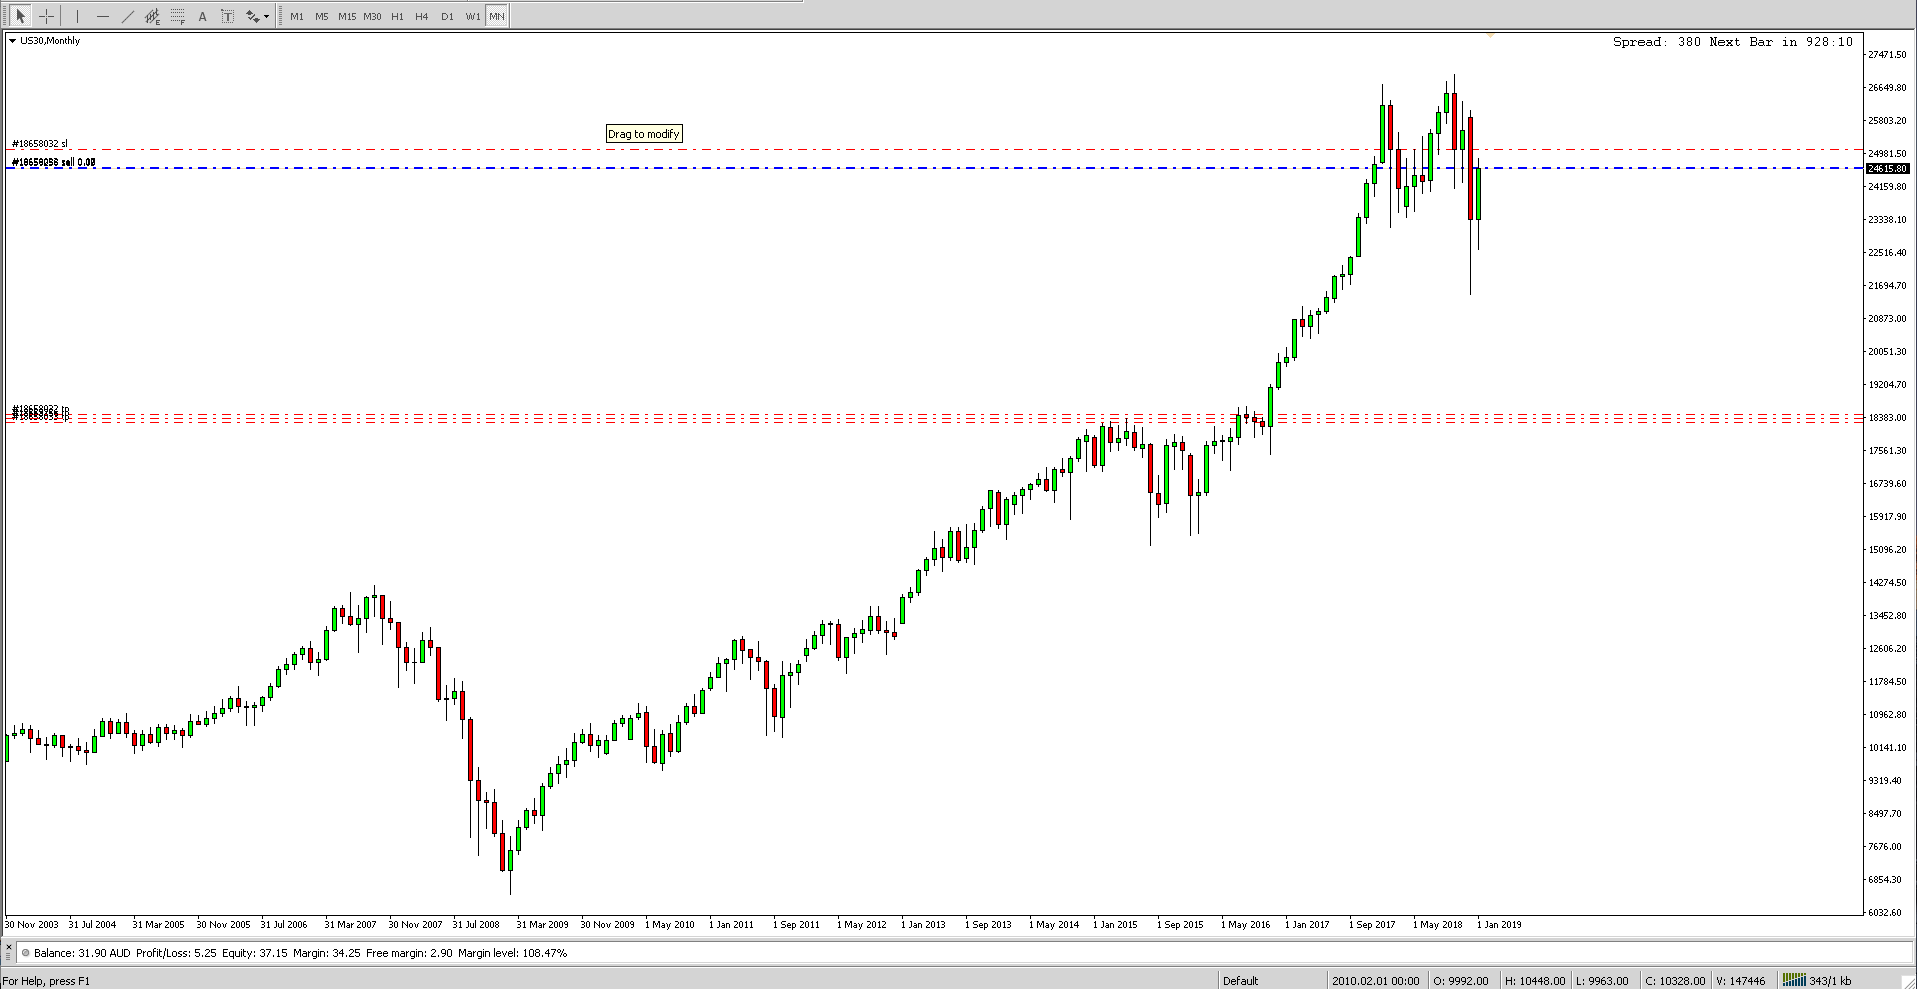Click the Margin: 34.25 value
This screenshot has width=1917, height=989.
click(x=327, y=953)
